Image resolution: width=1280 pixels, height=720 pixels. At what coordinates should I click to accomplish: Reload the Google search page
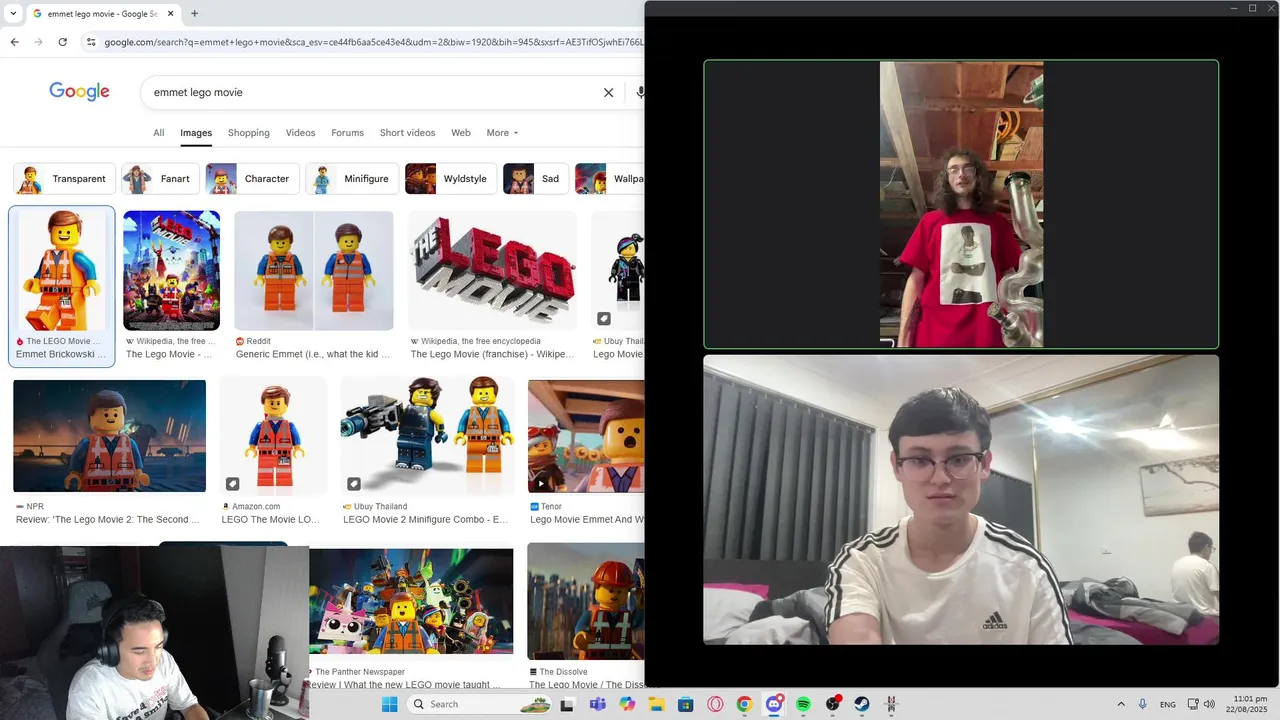[x=62, y=42]
